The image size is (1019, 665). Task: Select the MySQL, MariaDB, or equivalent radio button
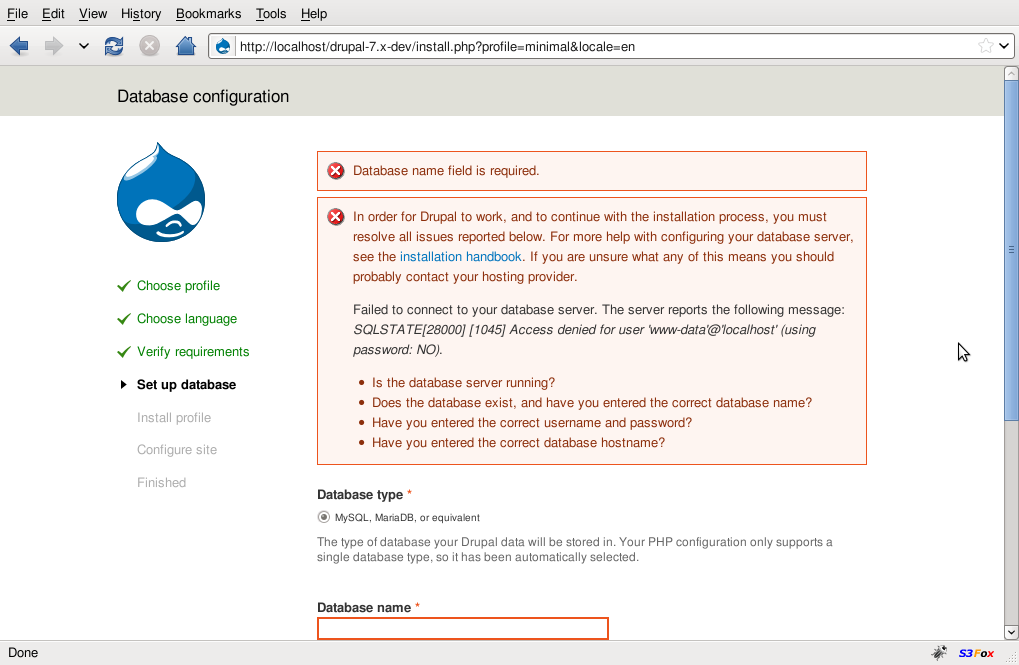[324, 517]
